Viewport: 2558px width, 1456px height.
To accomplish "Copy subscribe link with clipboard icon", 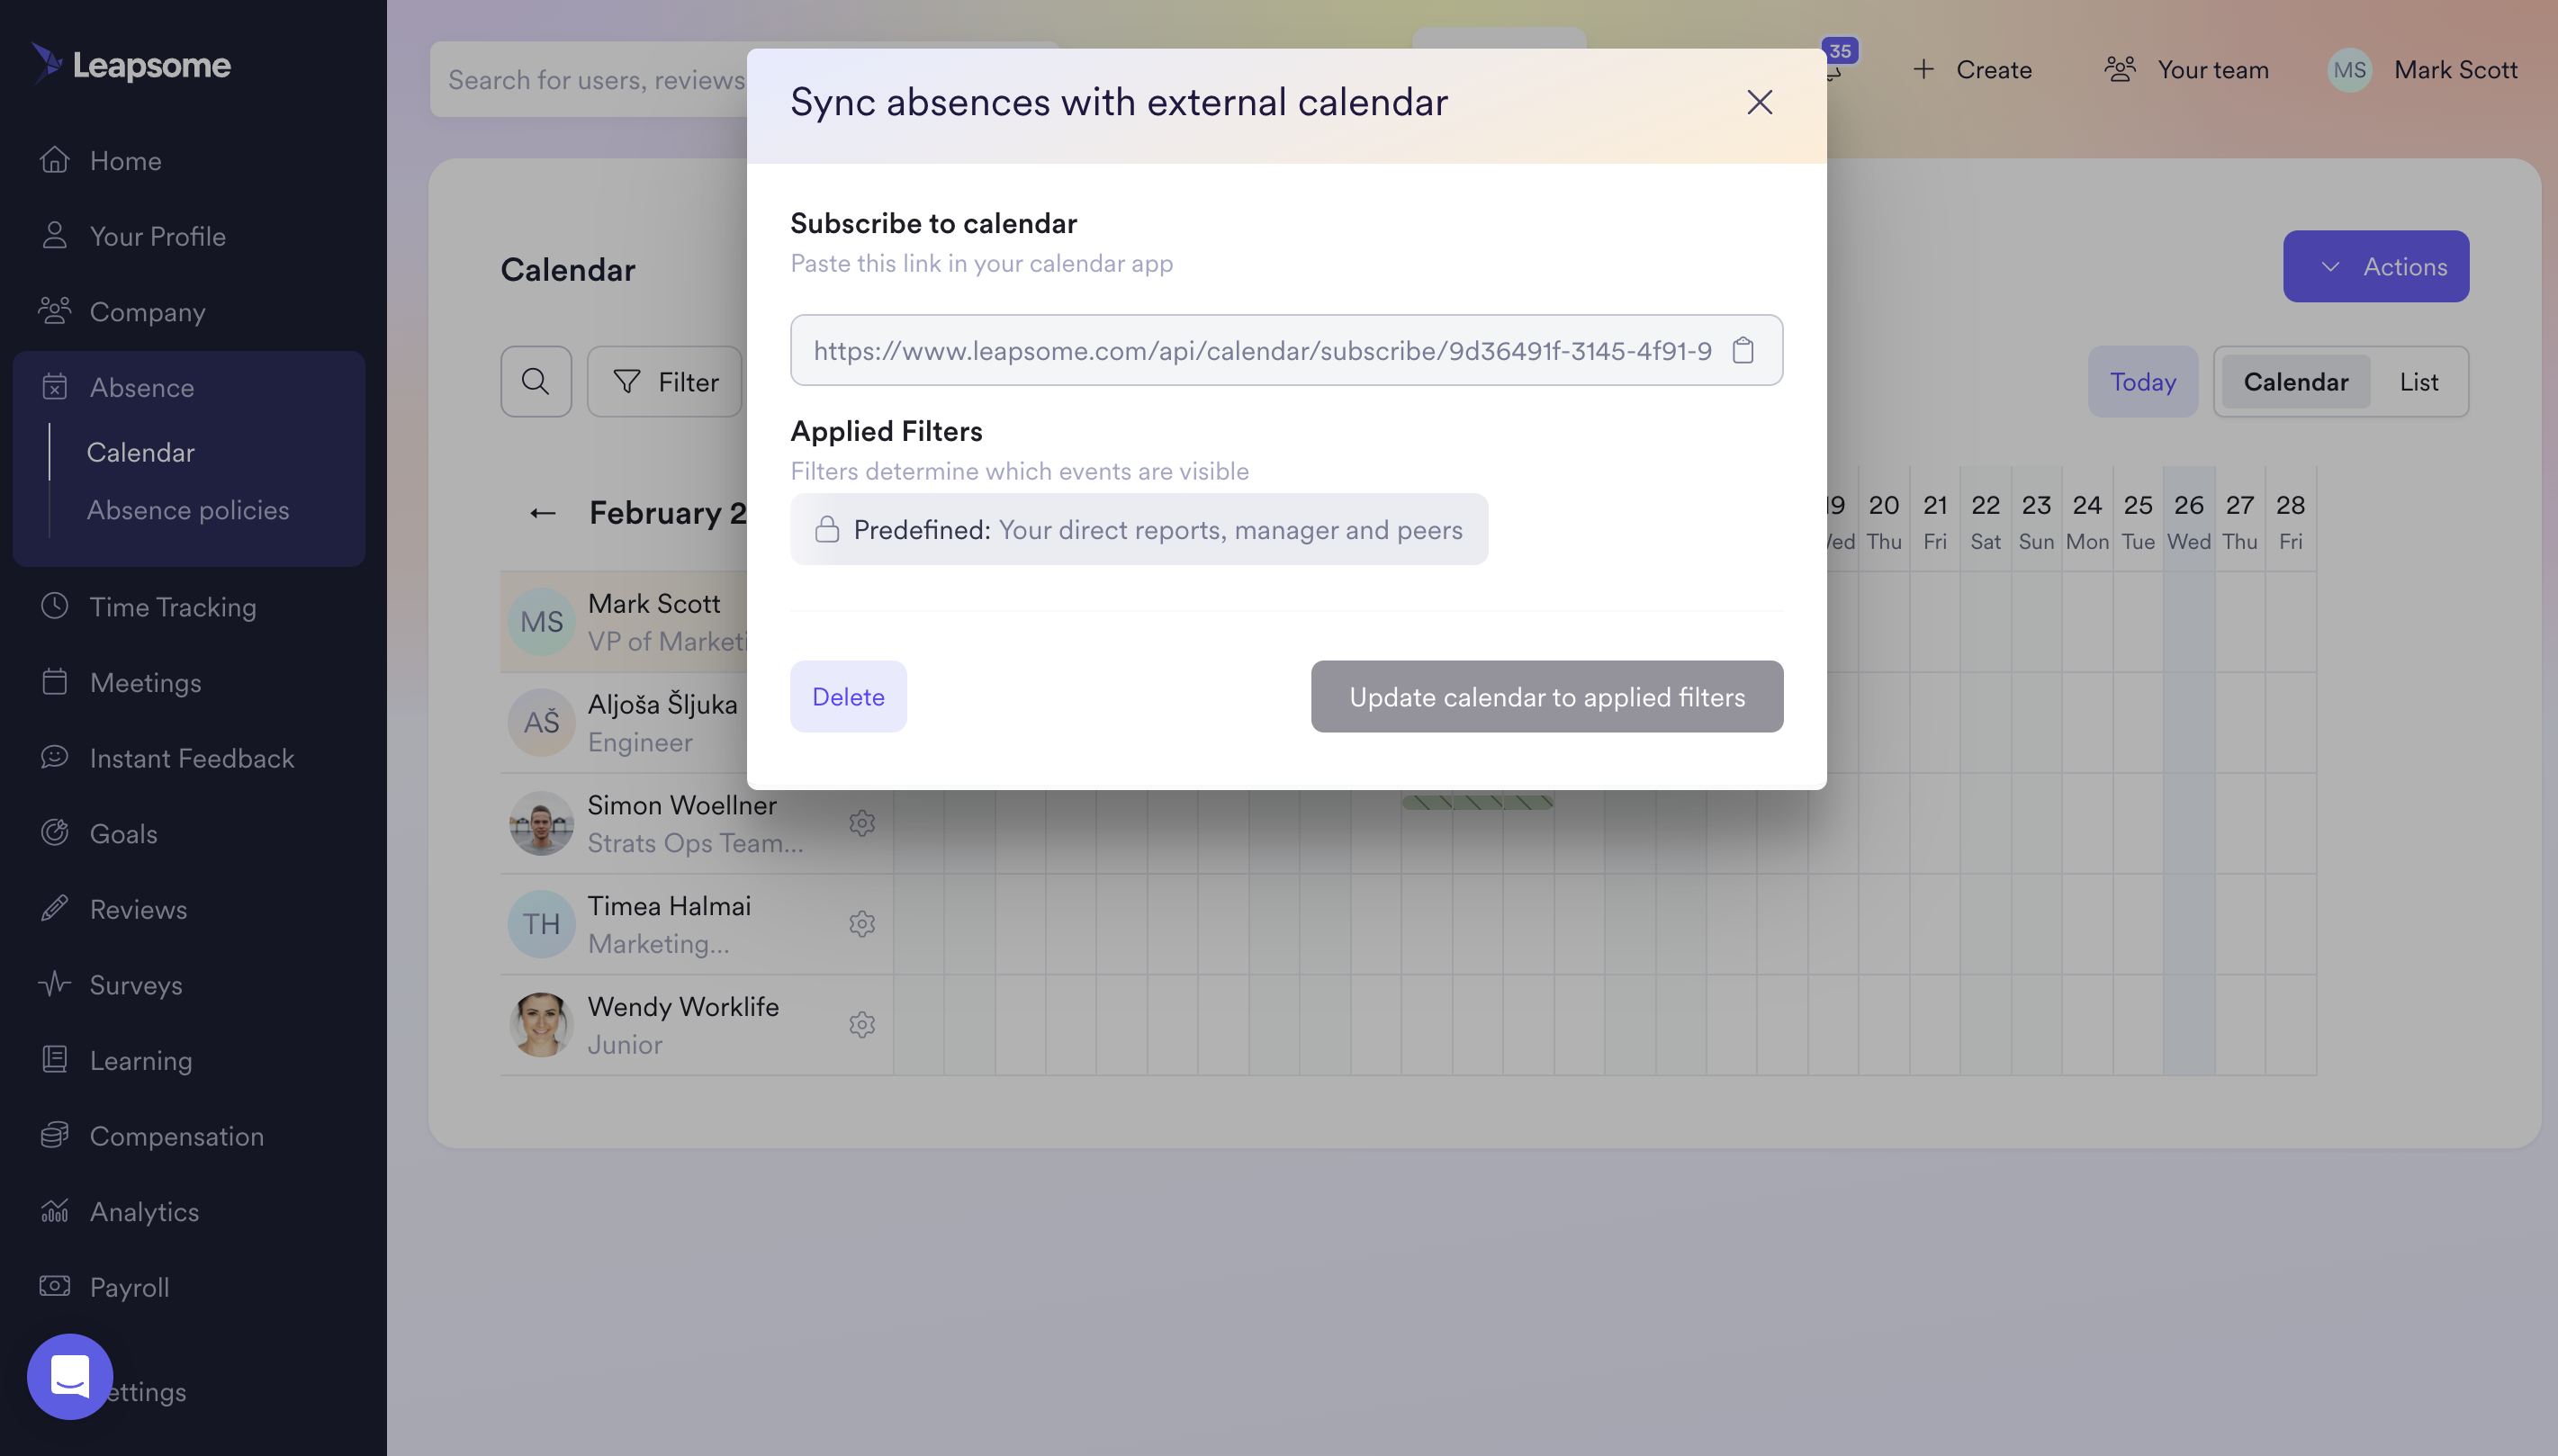I will click(1743, 350).
